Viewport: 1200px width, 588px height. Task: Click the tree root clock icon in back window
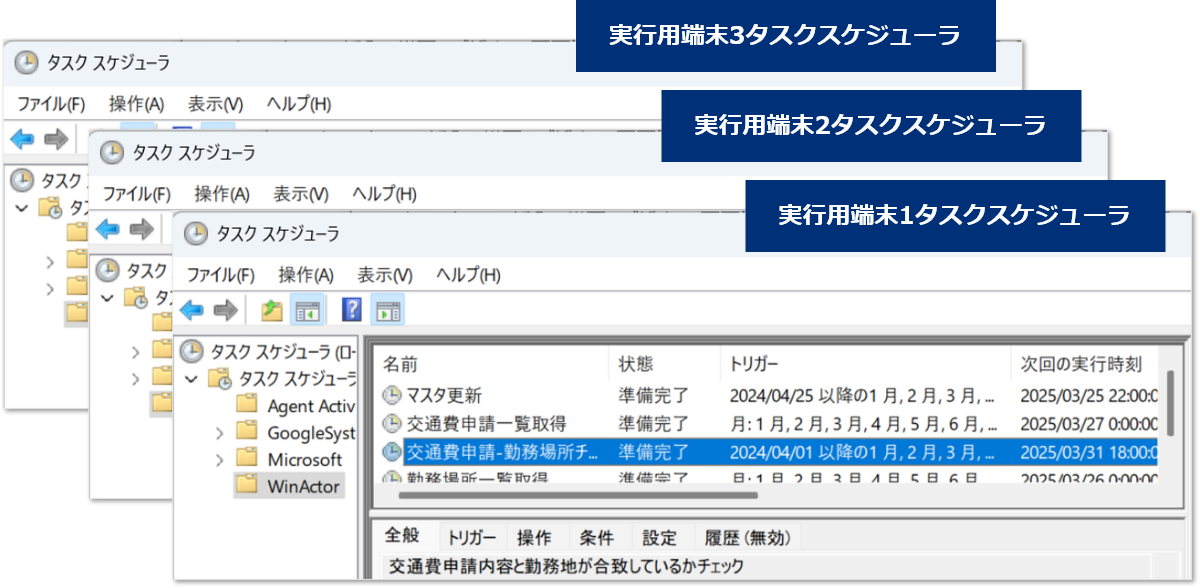(21, 180)
